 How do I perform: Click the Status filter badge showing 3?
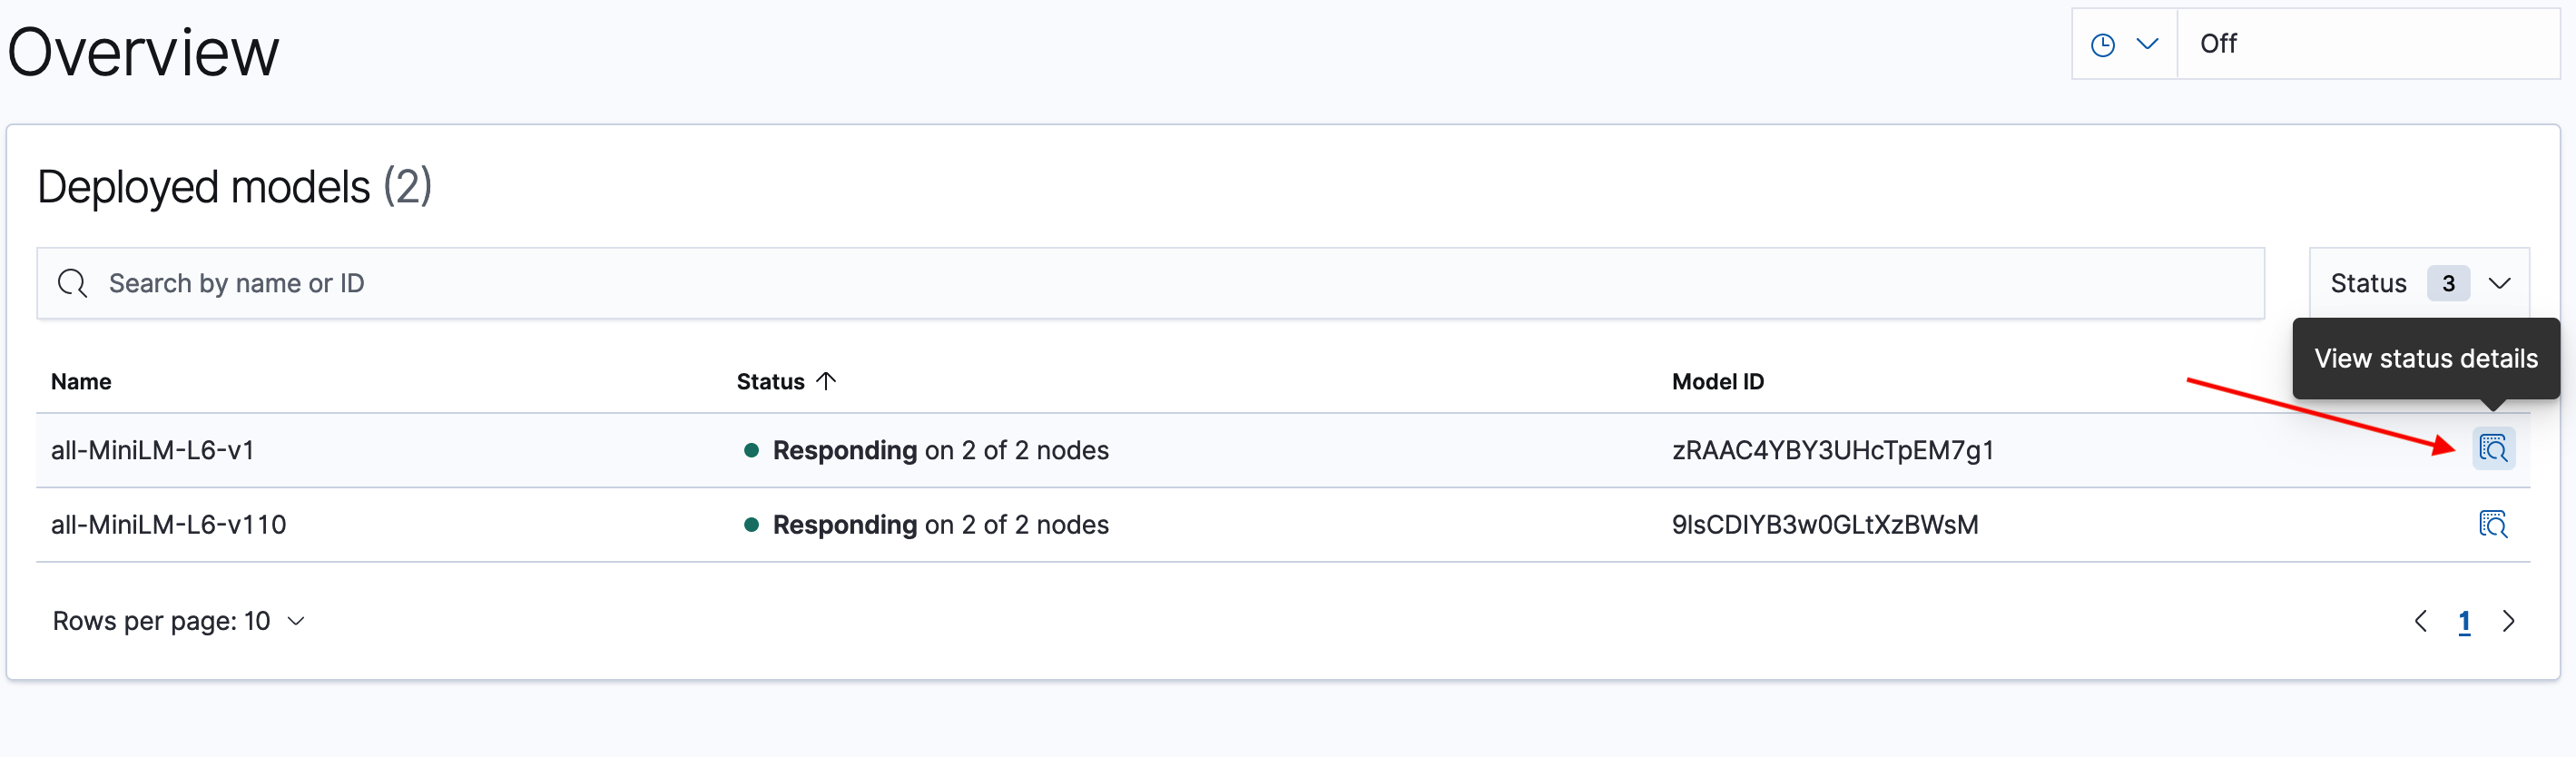point(2448,283)
